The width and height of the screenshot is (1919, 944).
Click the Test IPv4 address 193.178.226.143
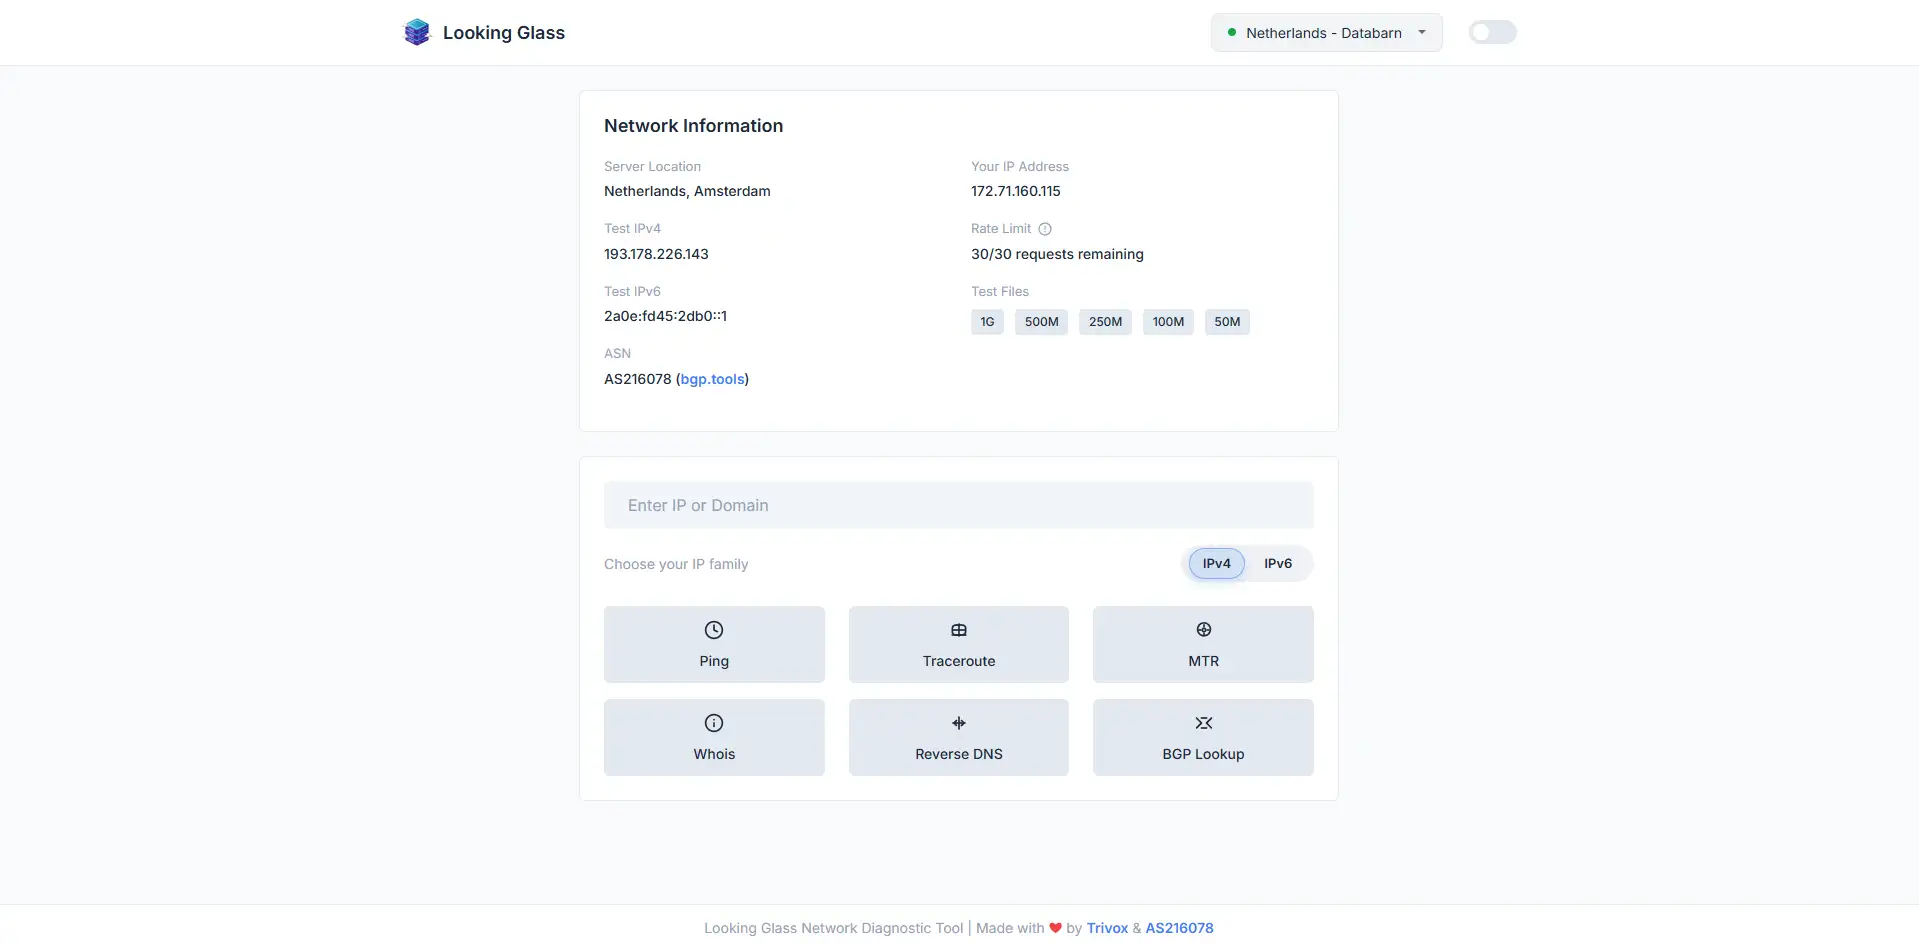click(656, 254)
